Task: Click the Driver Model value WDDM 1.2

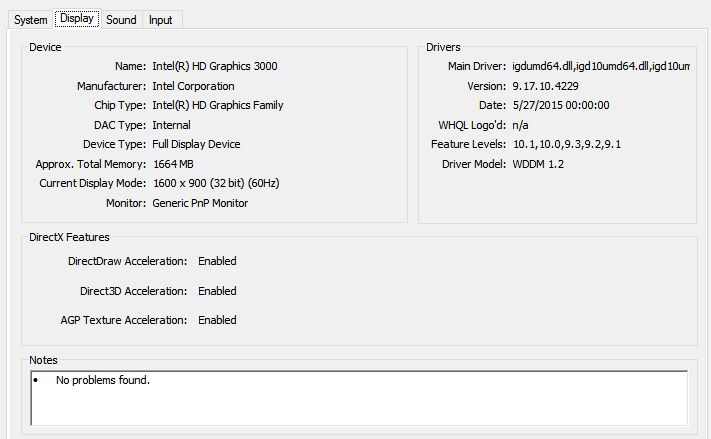Action: point(537,164)
